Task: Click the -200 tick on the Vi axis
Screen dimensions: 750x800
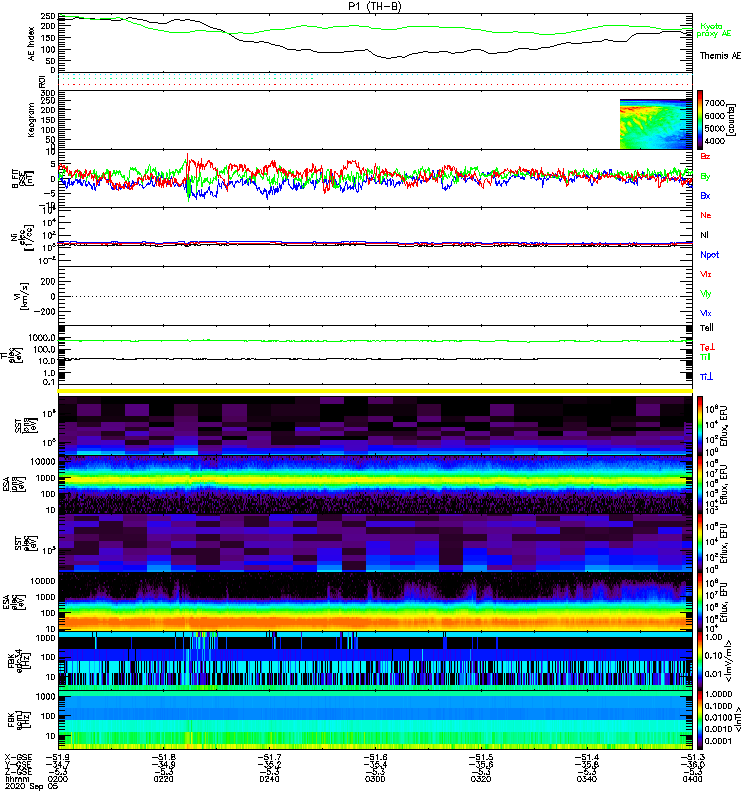Action: click(44, 312)
